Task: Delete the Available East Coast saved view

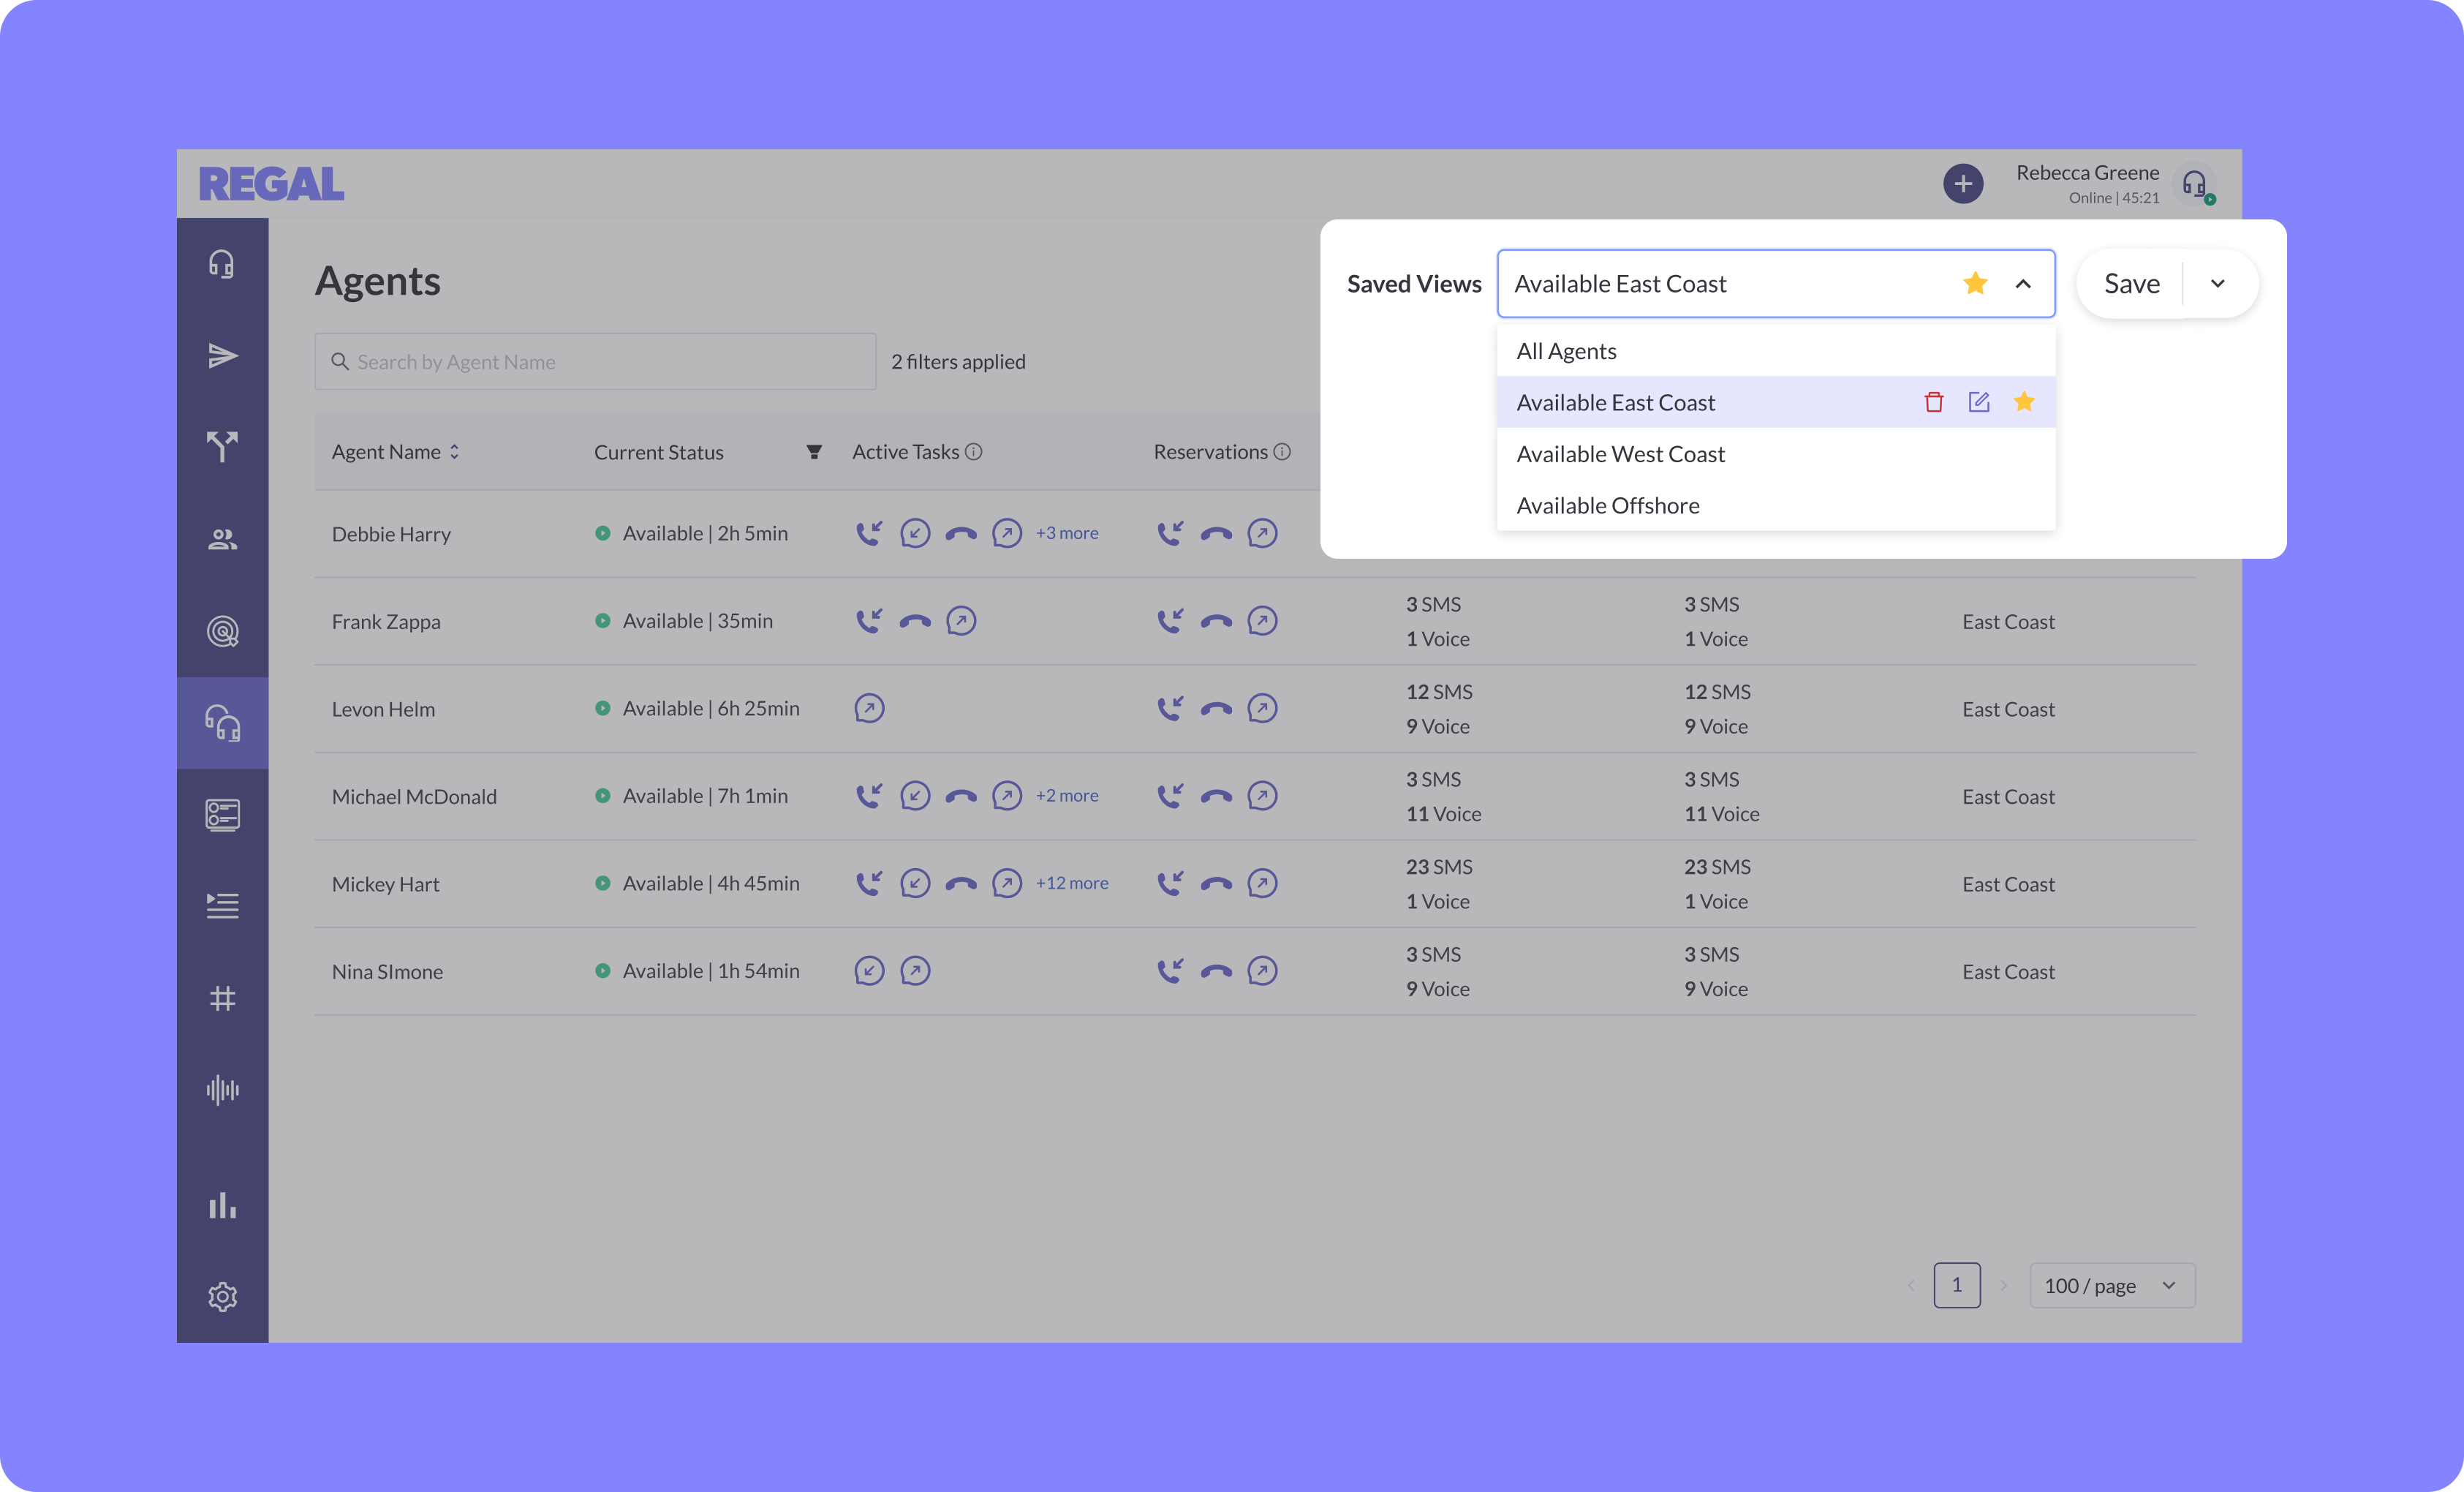Action: [x=1933, y=402]
